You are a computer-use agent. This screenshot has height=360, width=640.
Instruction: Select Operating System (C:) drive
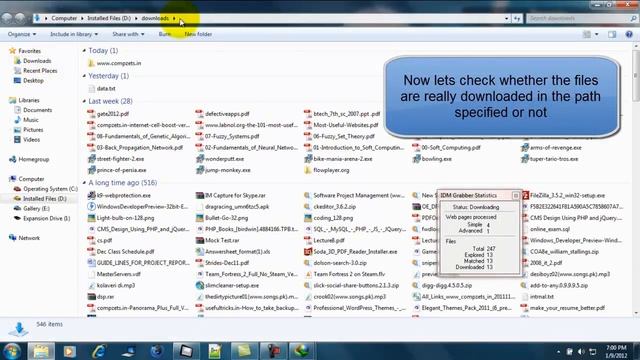pyautogui.click(x=45, y=189)
